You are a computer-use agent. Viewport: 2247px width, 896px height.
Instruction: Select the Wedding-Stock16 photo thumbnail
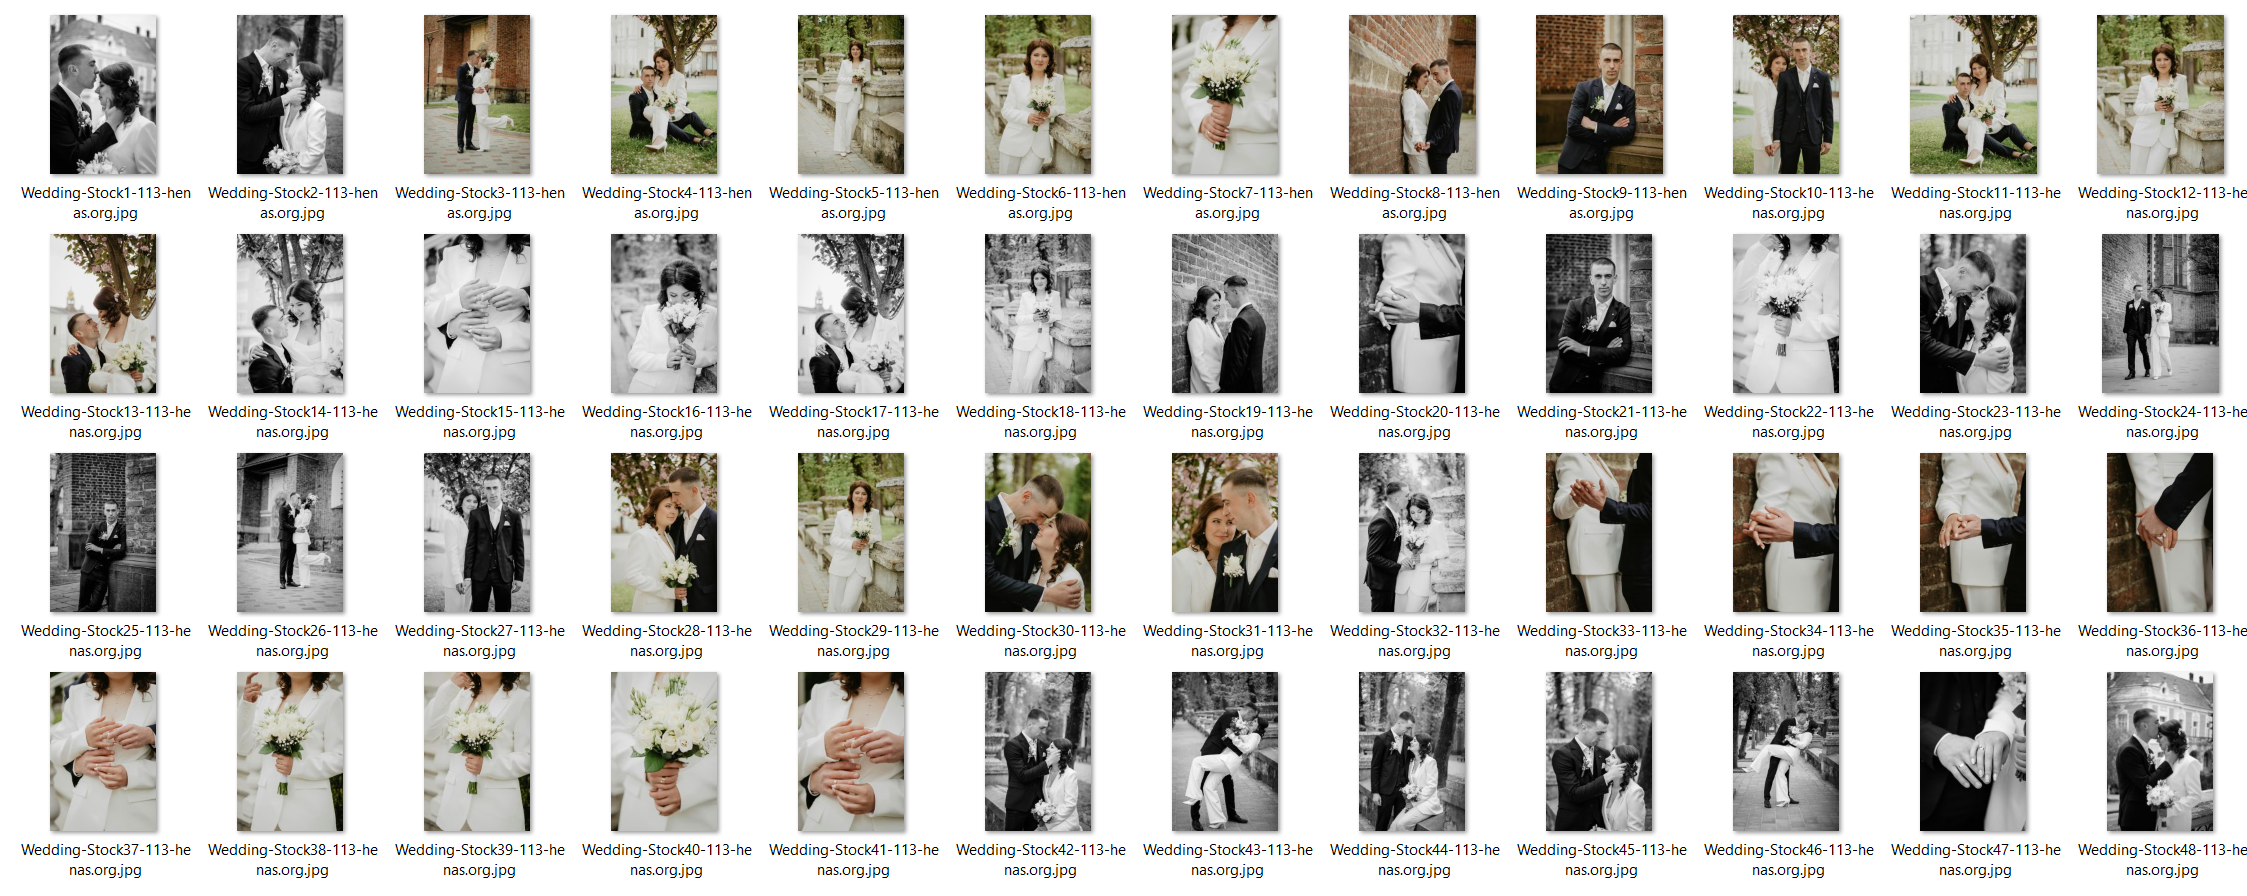(665, 313)
